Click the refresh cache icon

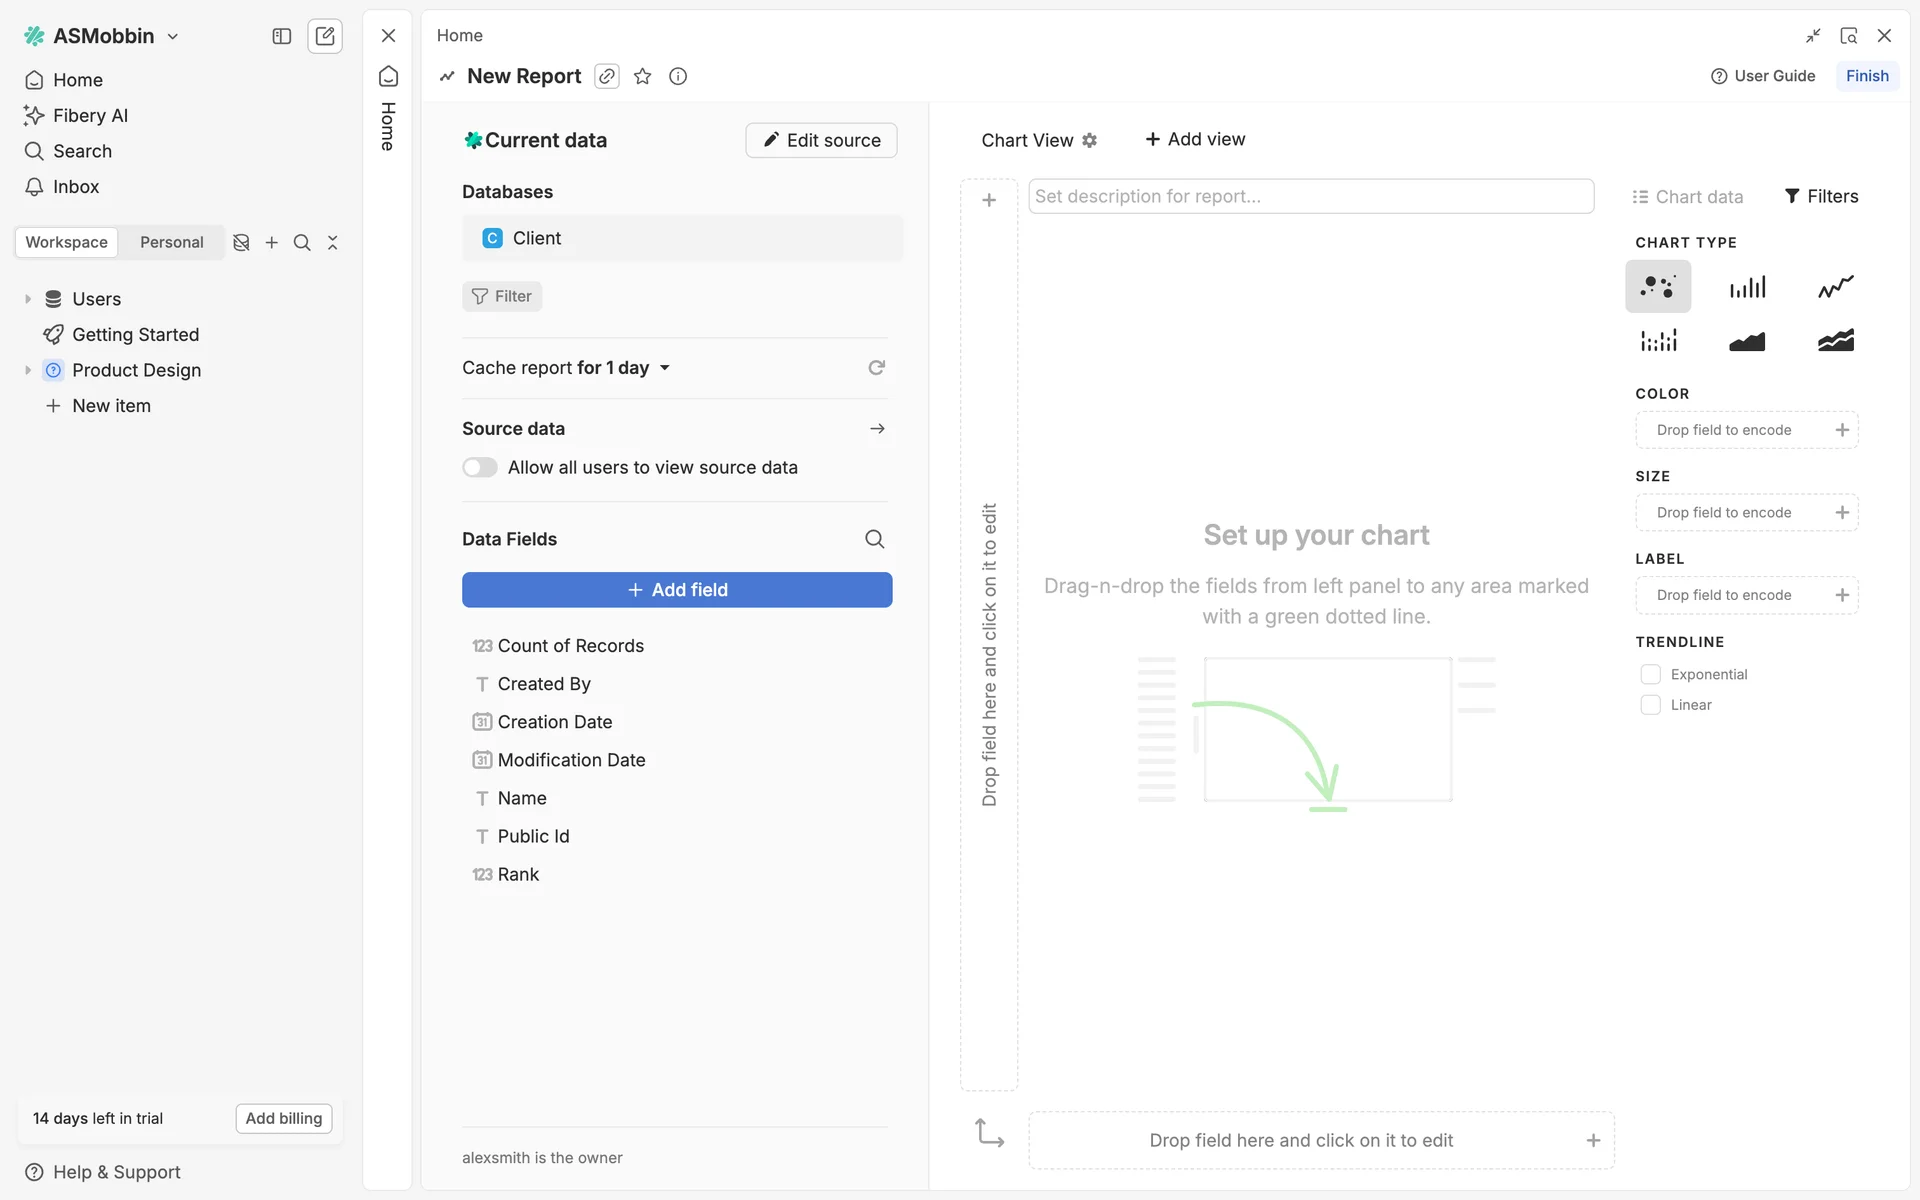click(876, 368)
